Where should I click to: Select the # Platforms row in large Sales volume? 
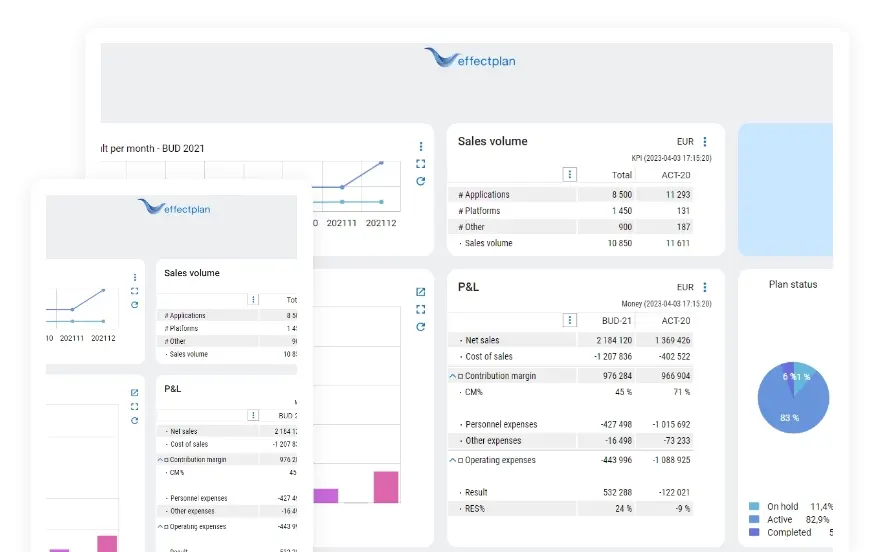tap(571, 211)
